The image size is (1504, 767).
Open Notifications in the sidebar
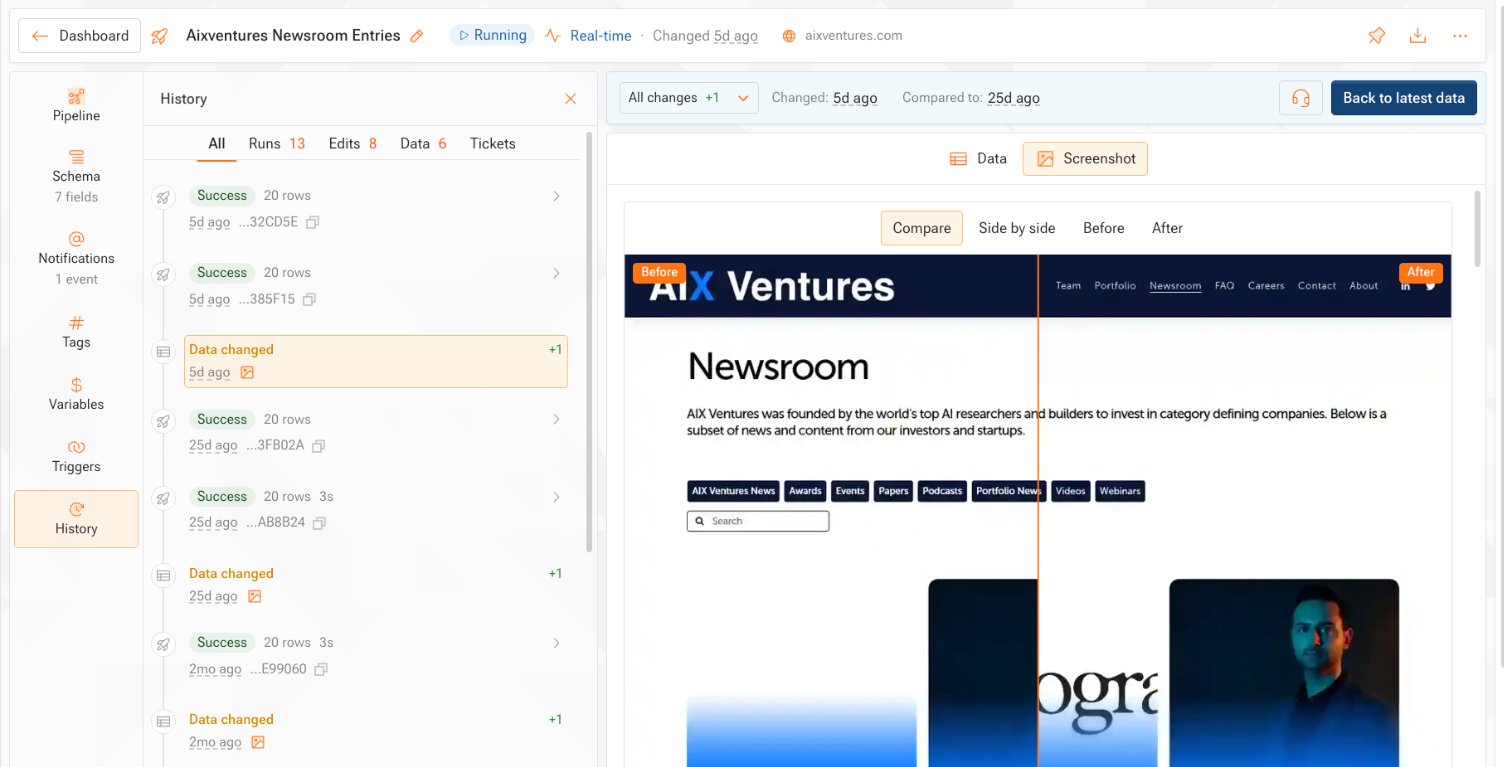[x=76, y=258]
